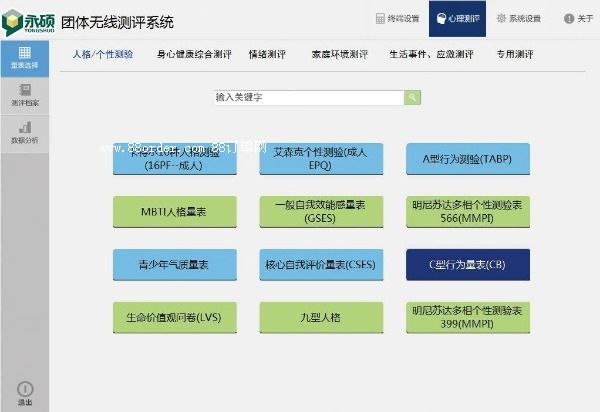
Task: Open 终端设置 in the top bar
Action: coord(397,18)
